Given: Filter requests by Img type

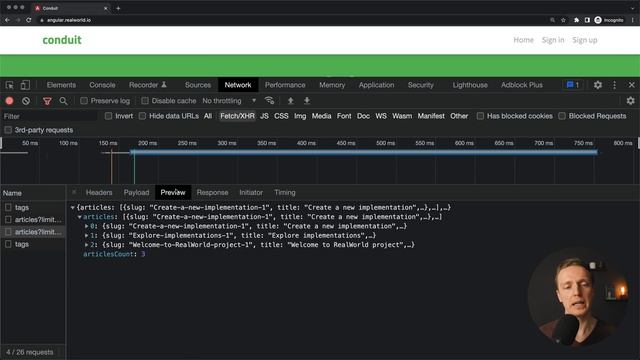Looking at the screenshot, I should coord(300,116).
